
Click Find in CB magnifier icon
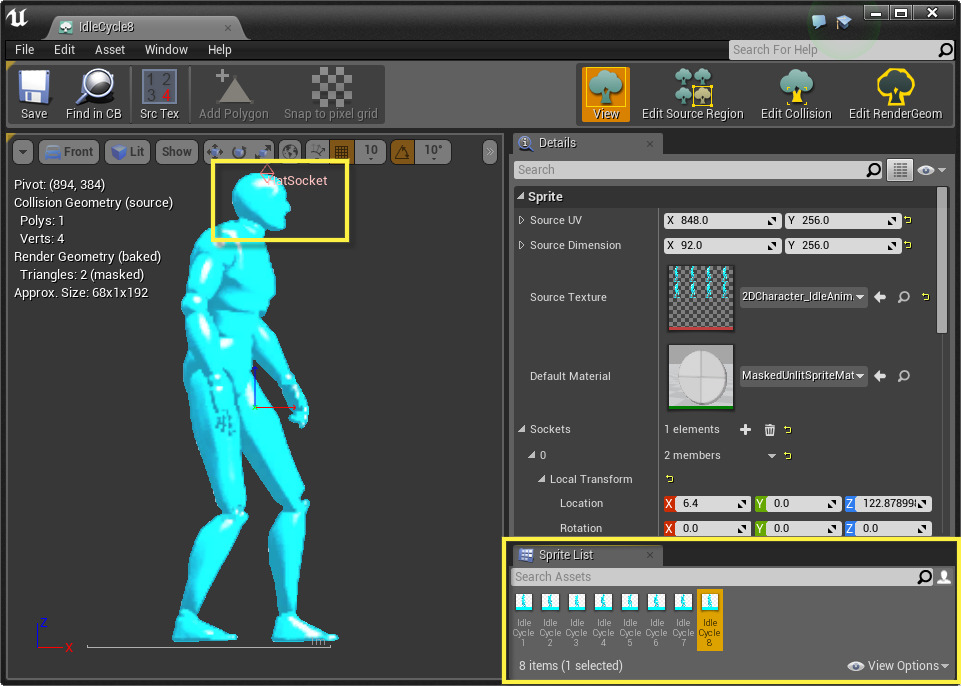(x=93, y=88)
